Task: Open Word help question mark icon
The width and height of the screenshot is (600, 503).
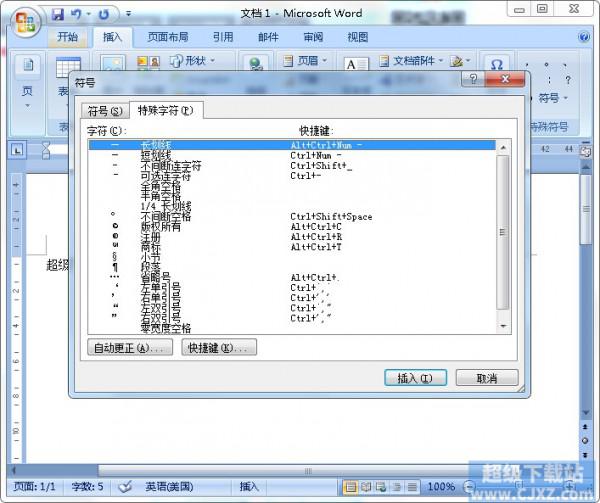Action: click(584, 37)
